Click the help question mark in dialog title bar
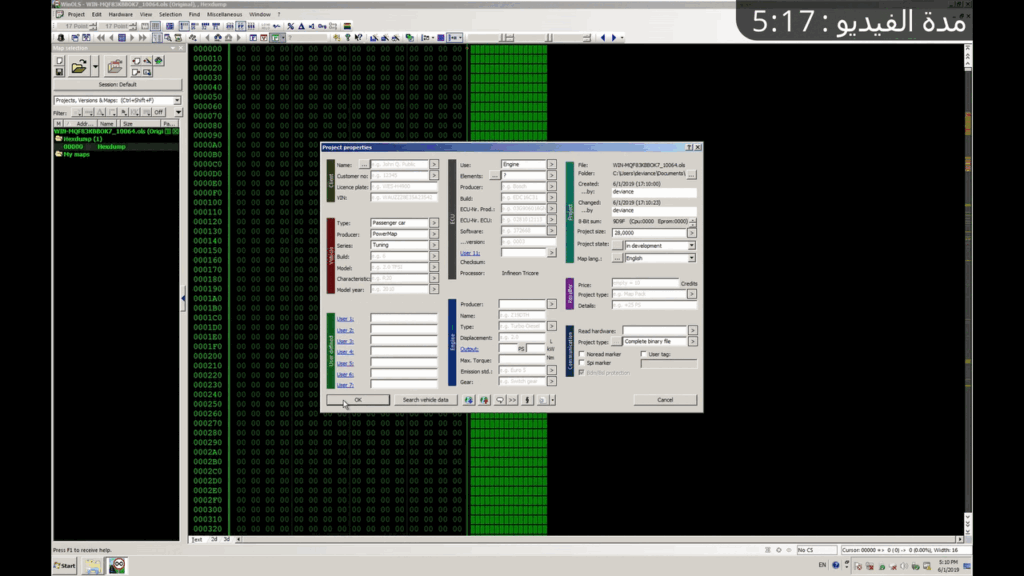The image size is (1024, 576). point(688,147)
